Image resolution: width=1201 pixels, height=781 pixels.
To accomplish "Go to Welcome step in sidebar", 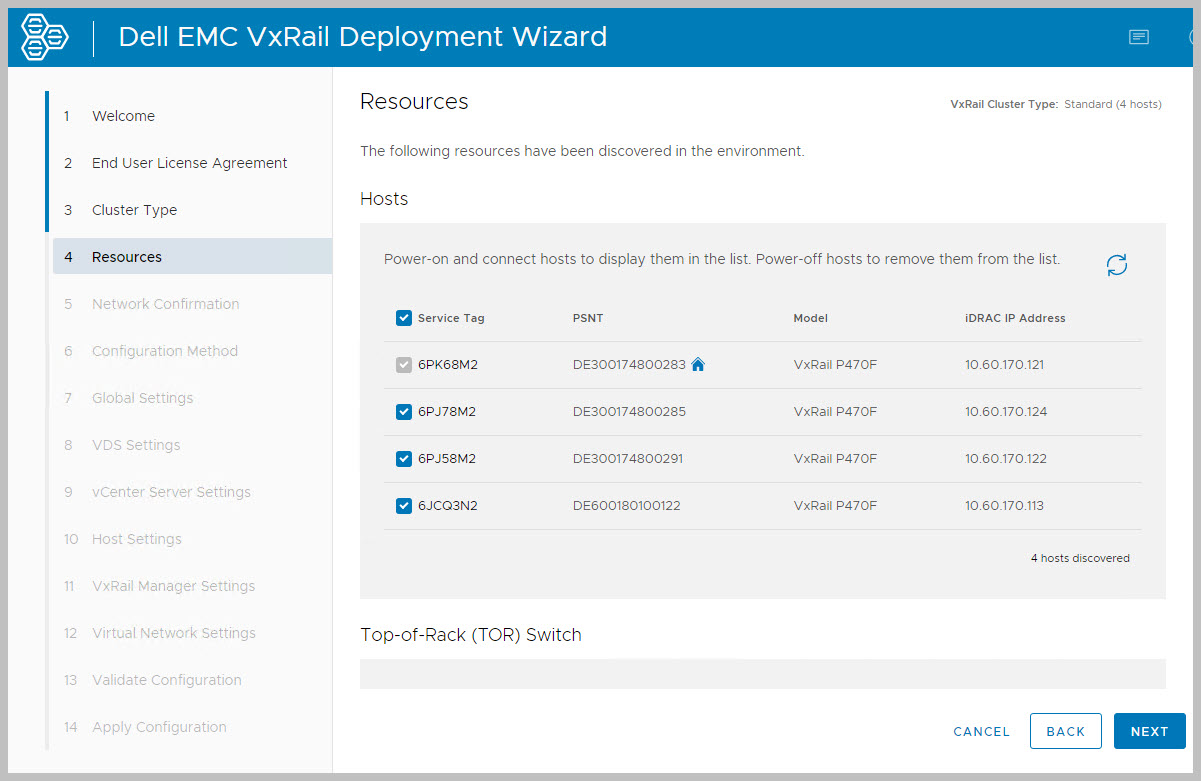I will [x=123, y=116].
